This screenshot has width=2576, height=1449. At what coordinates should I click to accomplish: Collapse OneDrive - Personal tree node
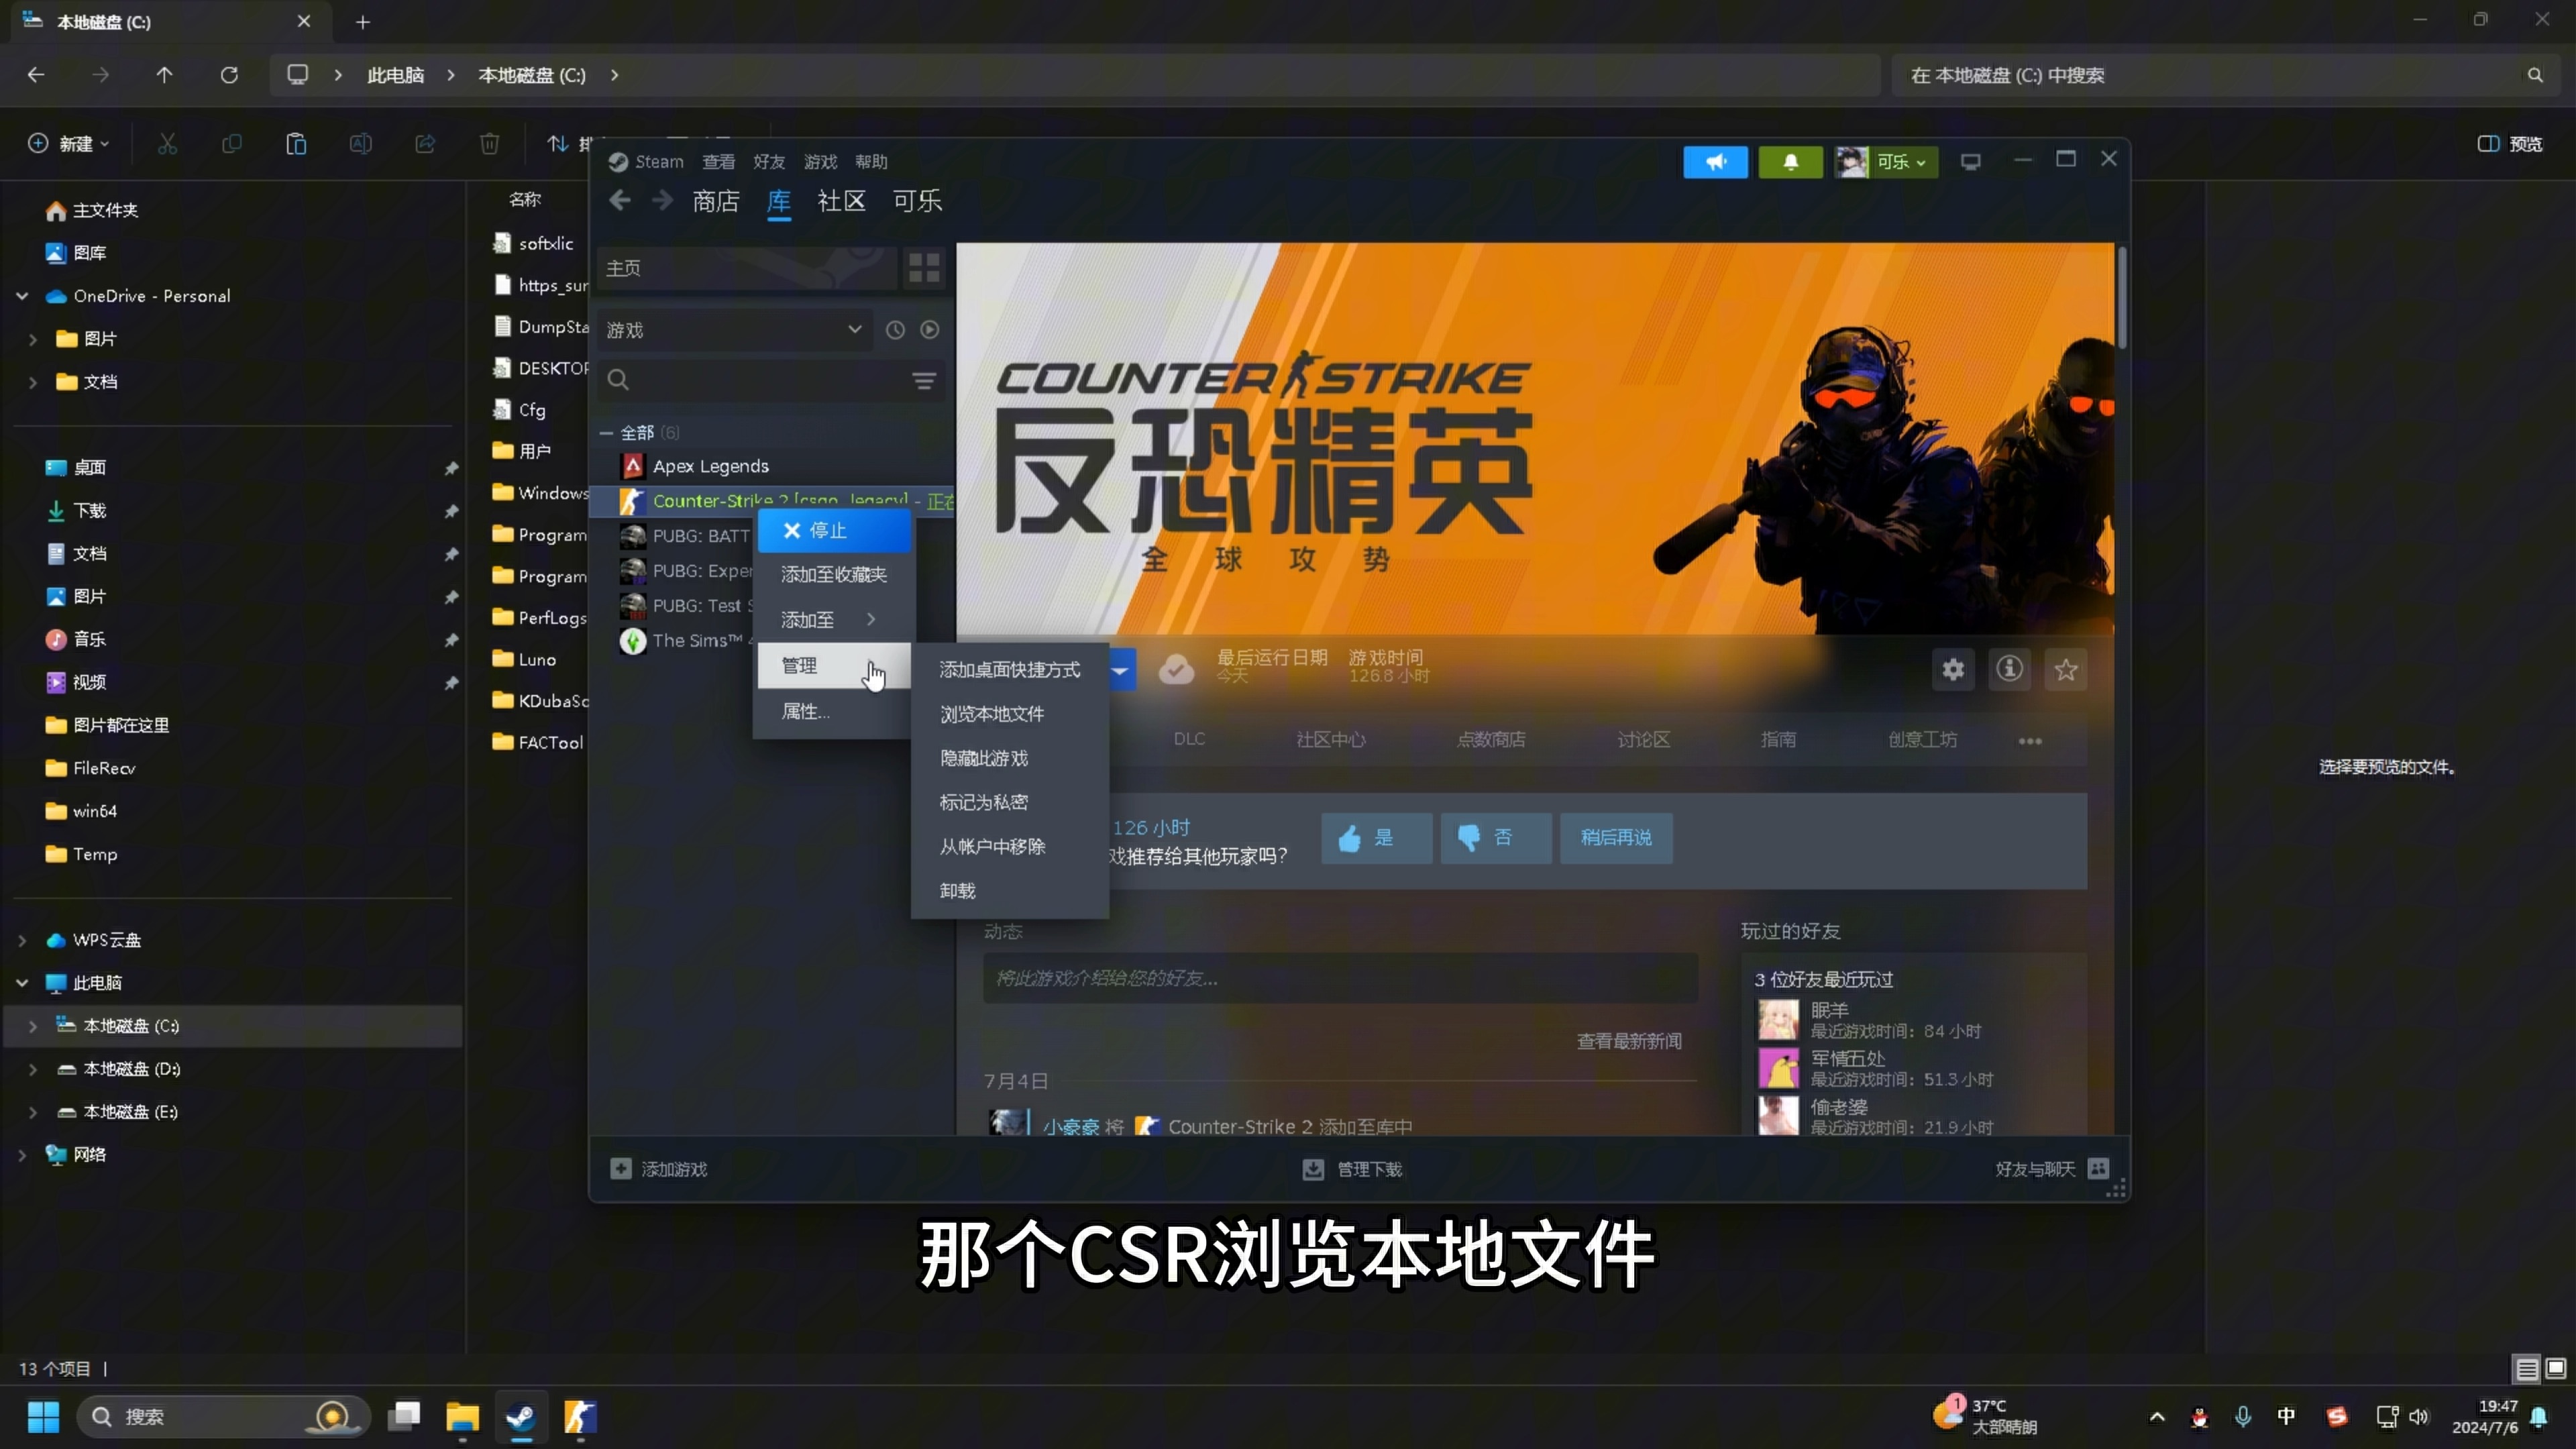point(22,296)
